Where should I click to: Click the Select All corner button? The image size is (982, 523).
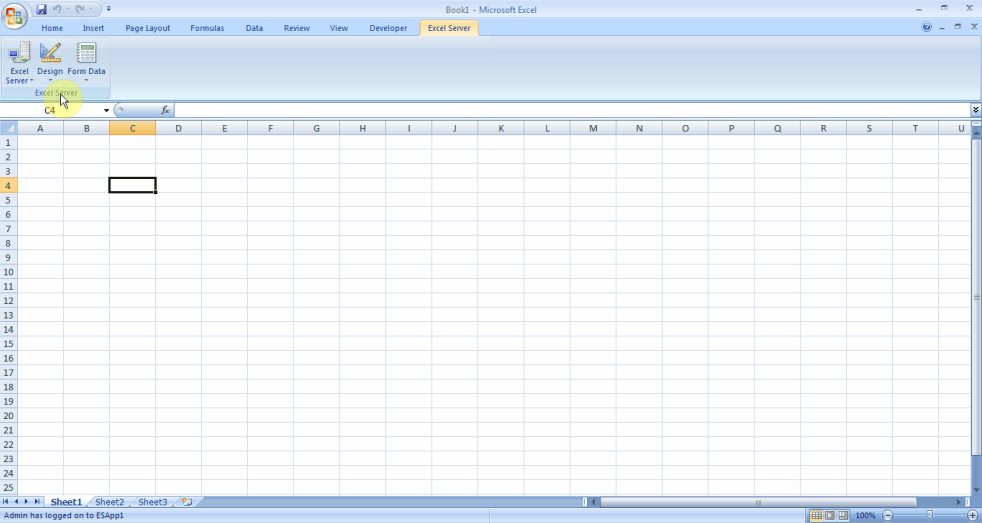coord(9,128)
